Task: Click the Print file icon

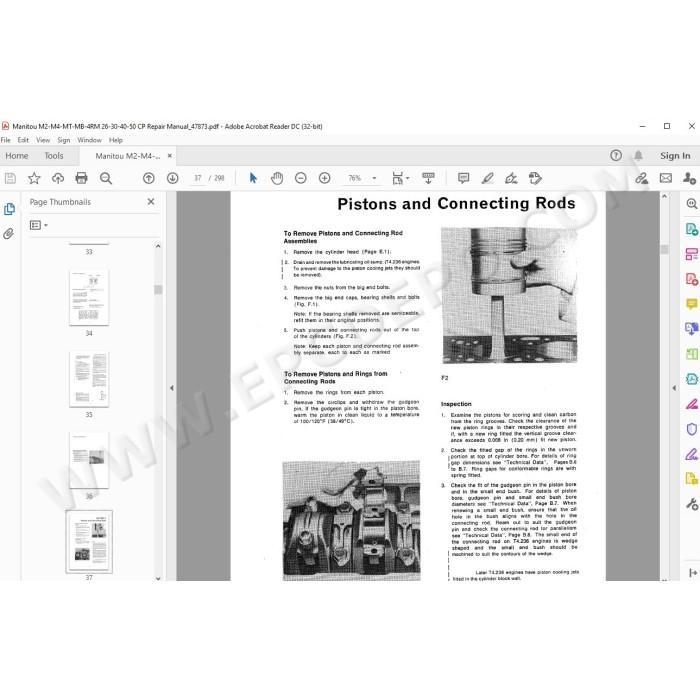Action: pyautogui.click(x=81, y=178)
